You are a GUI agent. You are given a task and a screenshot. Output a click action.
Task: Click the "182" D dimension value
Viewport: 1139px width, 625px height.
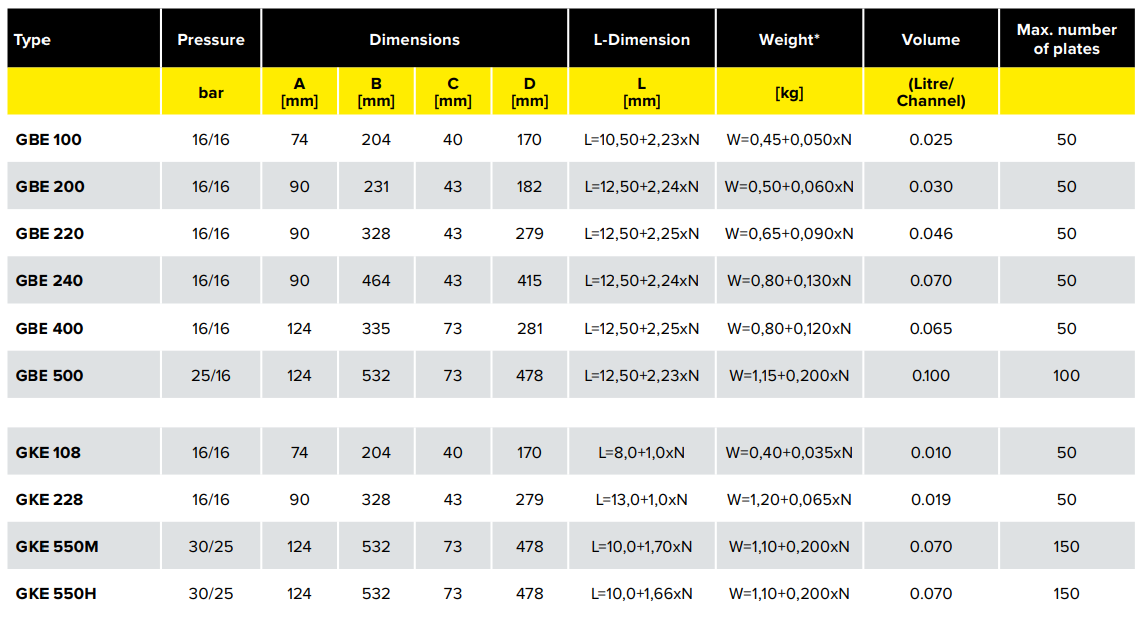(x=530, y=187)
